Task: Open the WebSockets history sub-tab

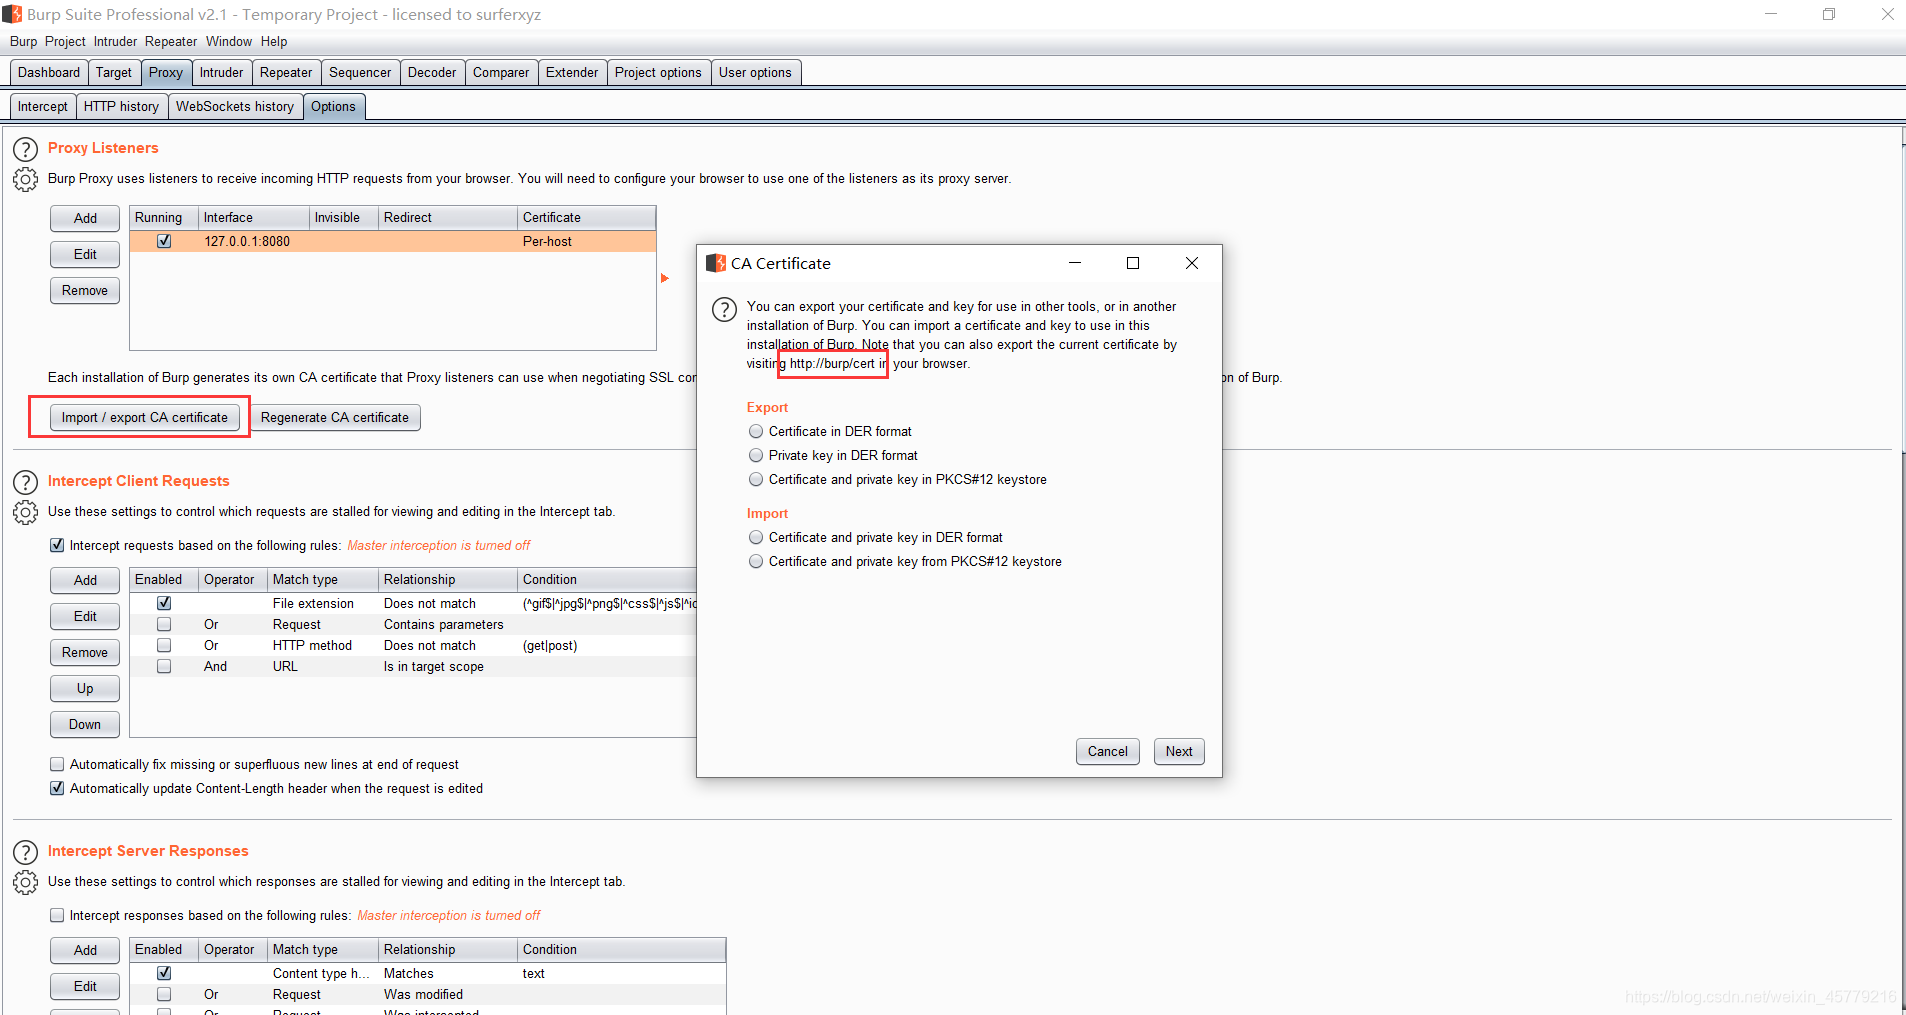Action: tap(235, 106)
